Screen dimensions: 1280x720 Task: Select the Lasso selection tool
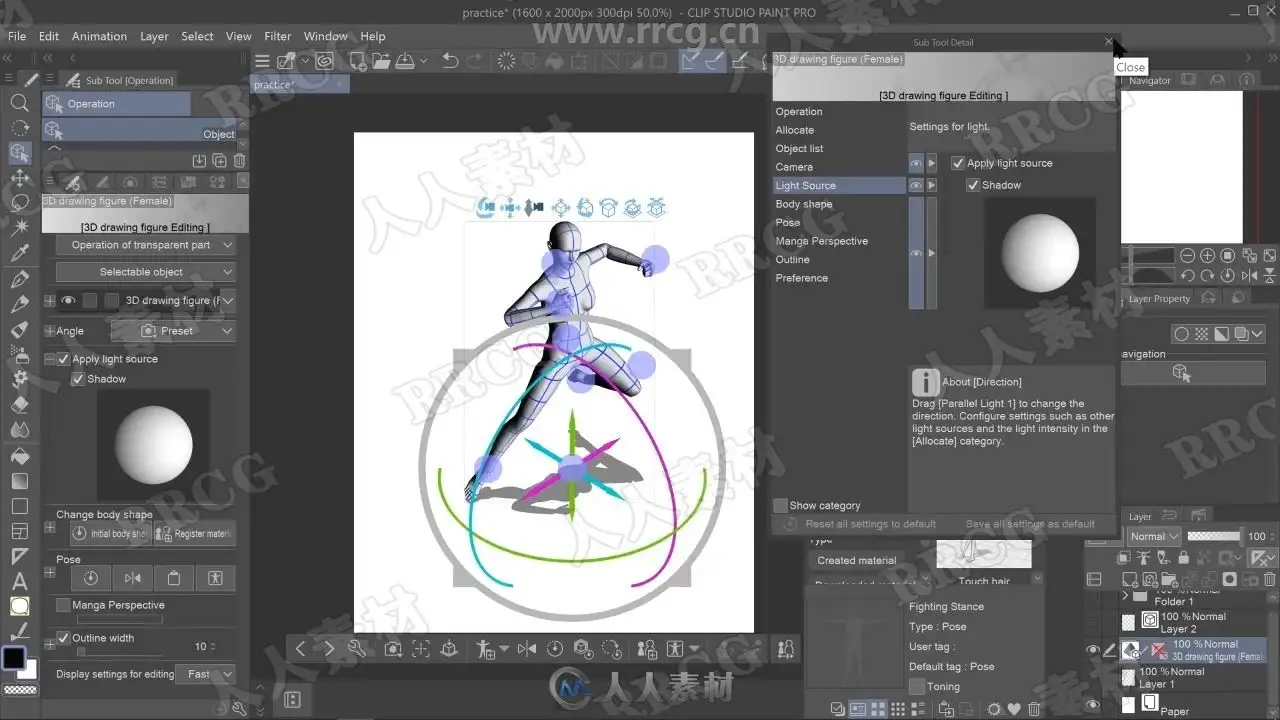[19, 203]
